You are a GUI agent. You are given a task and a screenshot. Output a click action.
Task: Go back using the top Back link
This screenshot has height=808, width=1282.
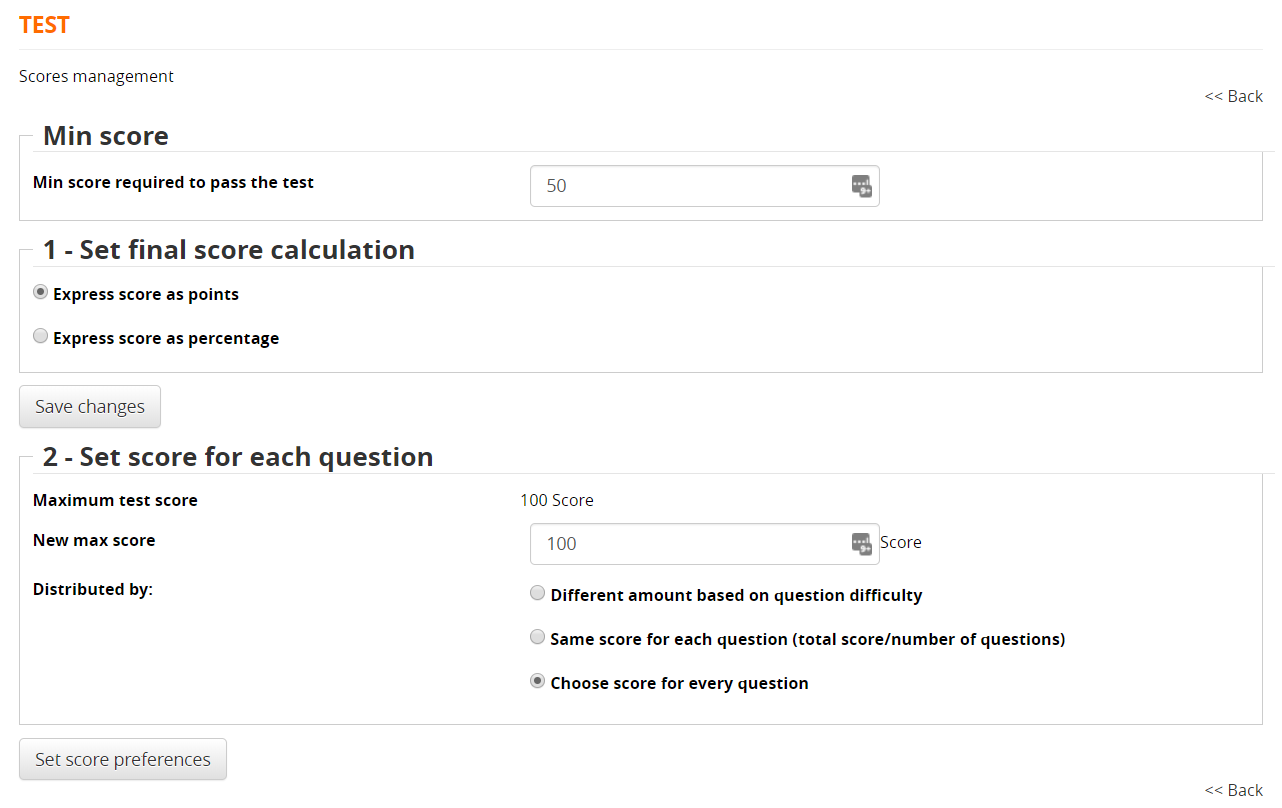click(1233, 96)
